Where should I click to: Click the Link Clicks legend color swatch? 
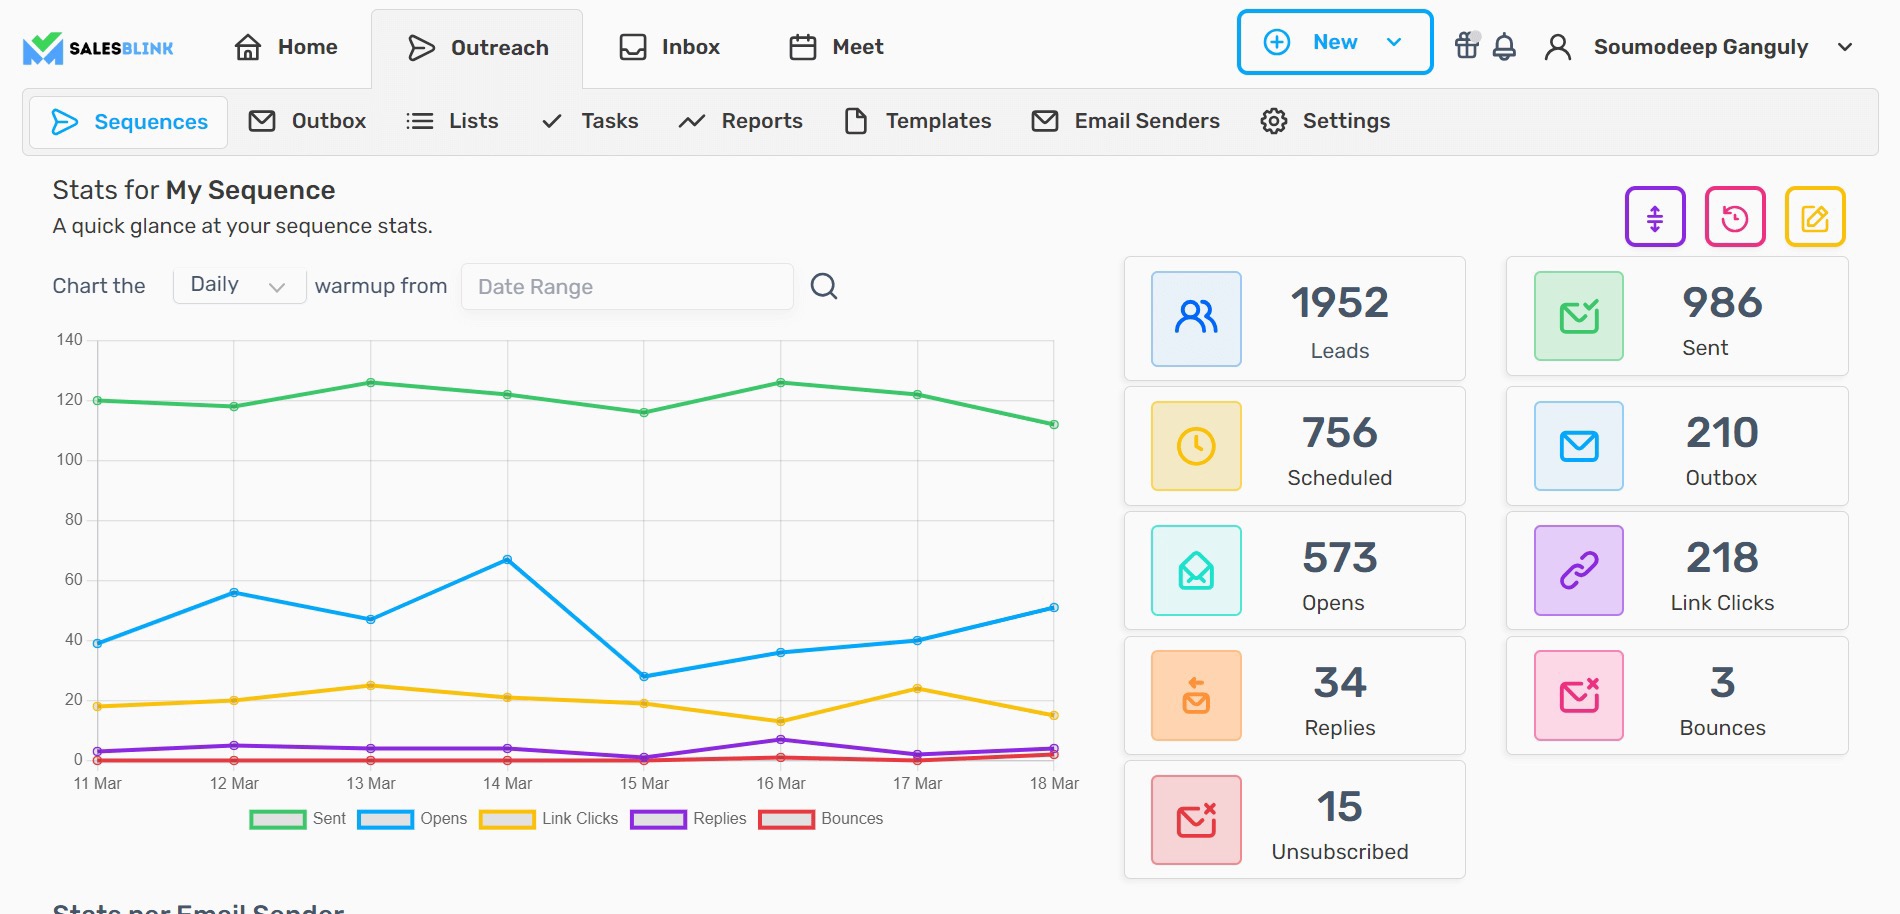[507, 819]
